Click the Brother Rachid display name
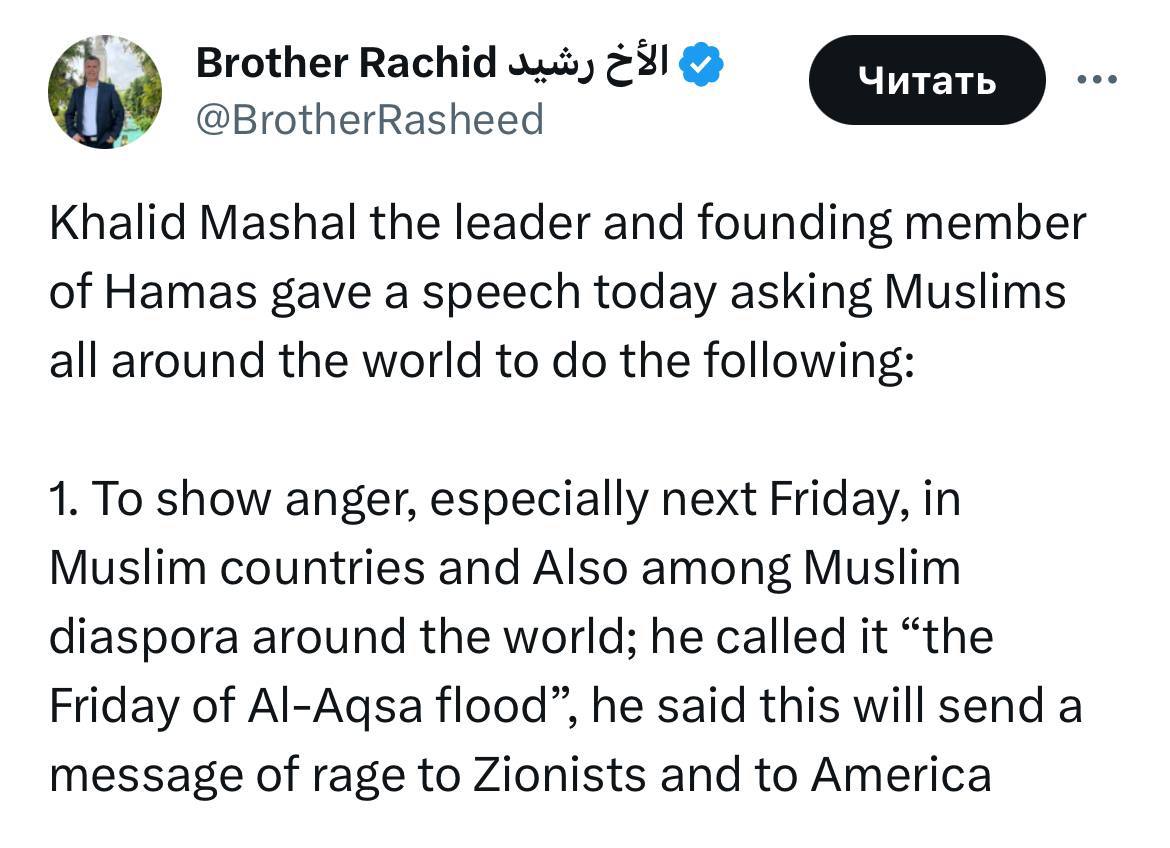The height and width of the screenshot is (848, 1170). [345, 64]
